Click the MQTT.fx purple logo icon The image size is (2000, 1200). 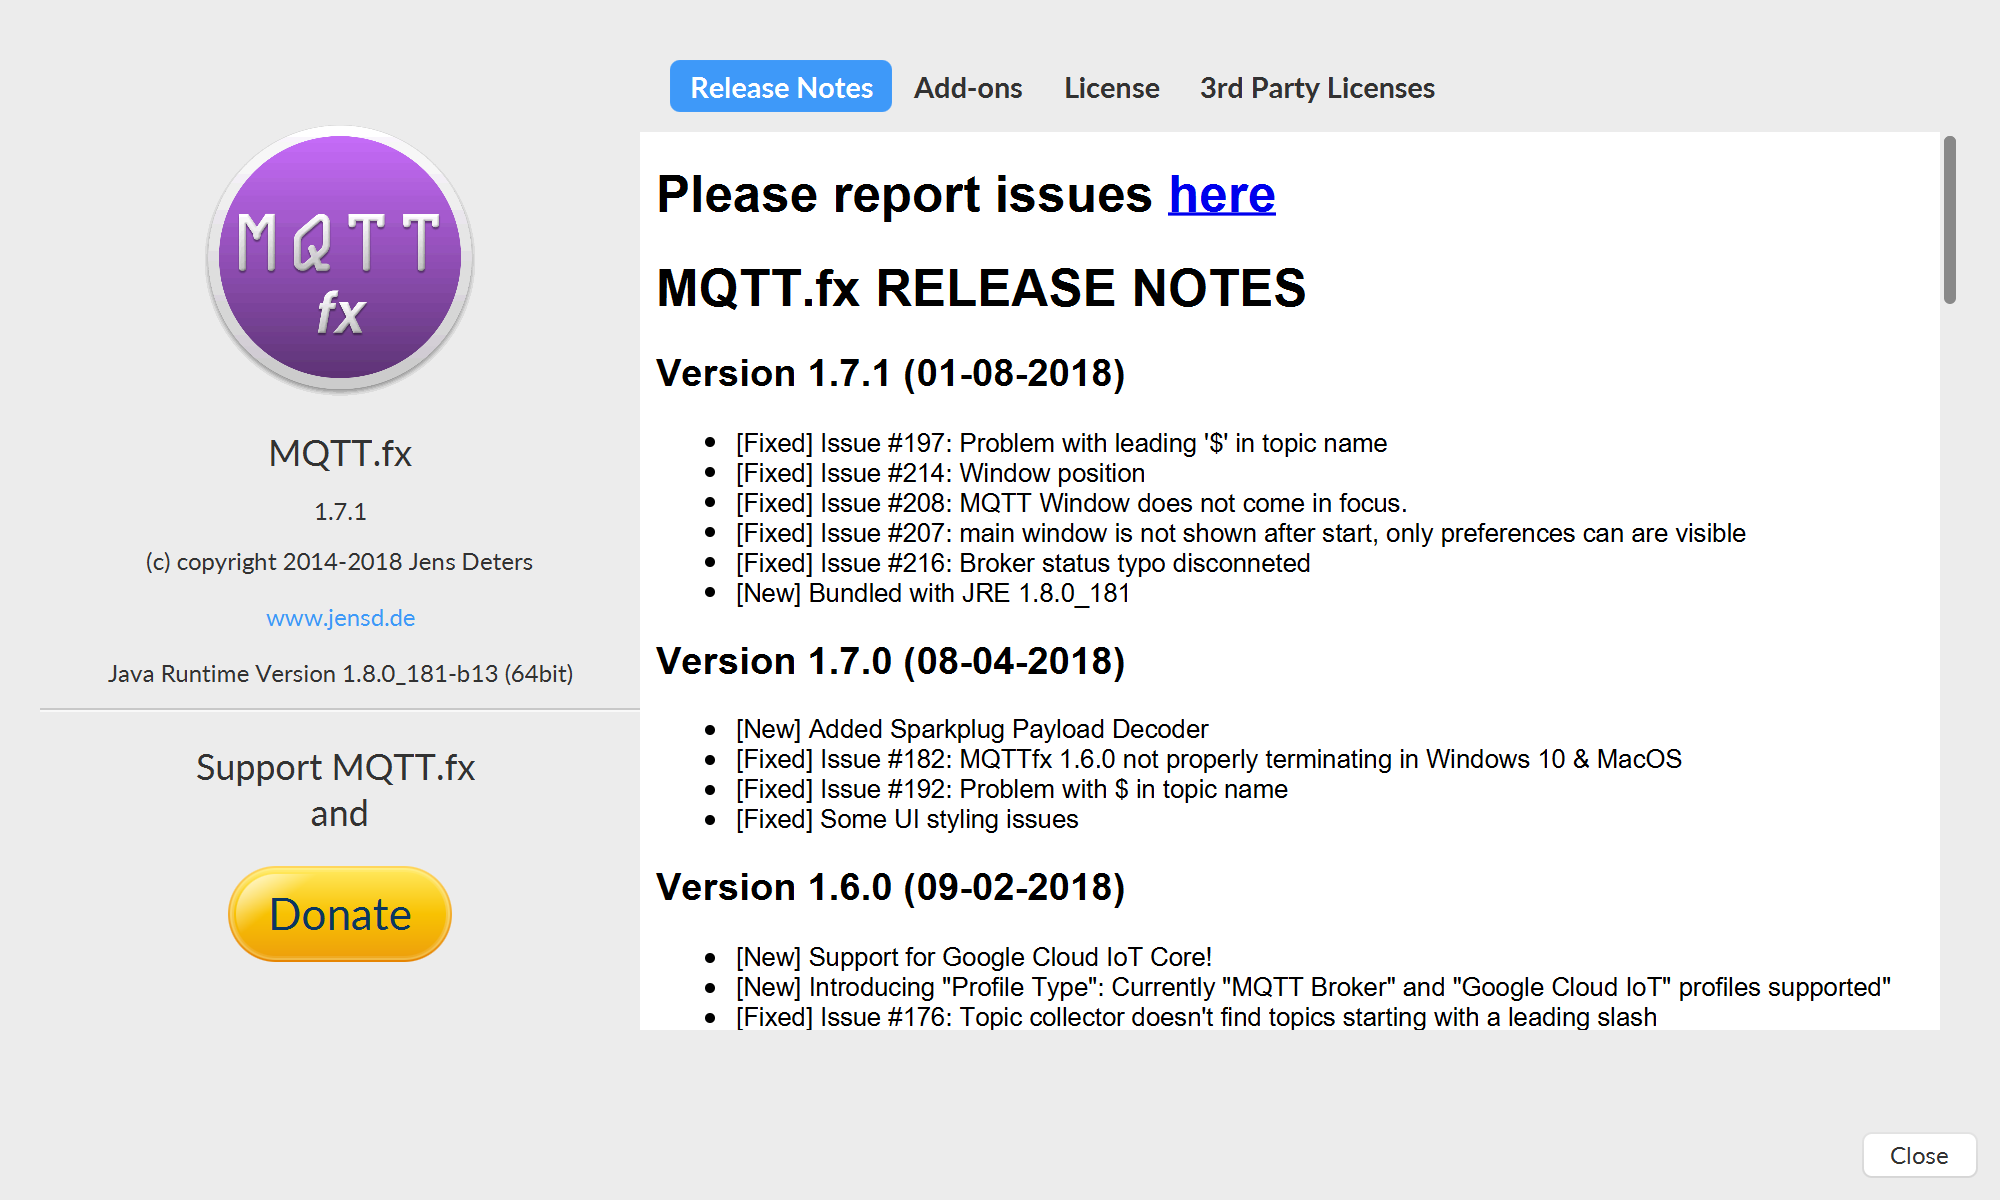340,258
